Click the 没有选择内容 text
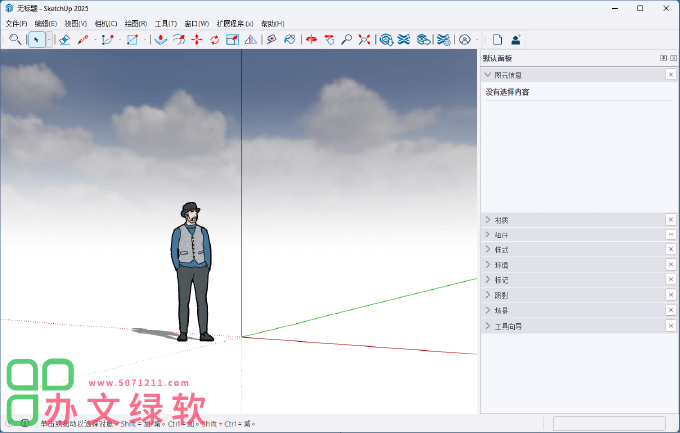Screen dimensions: 680x433 [x=507, y=92]
